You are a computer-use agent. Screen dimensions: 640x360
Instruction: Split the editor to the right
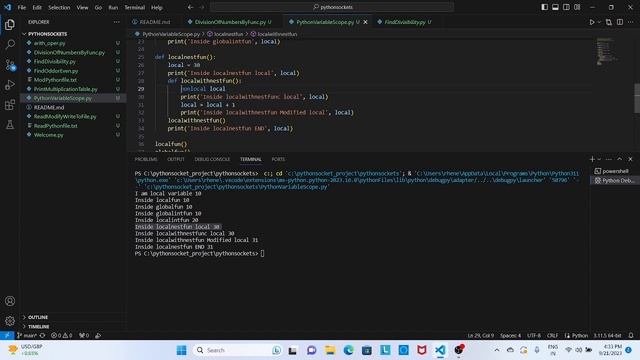point(620,22)
